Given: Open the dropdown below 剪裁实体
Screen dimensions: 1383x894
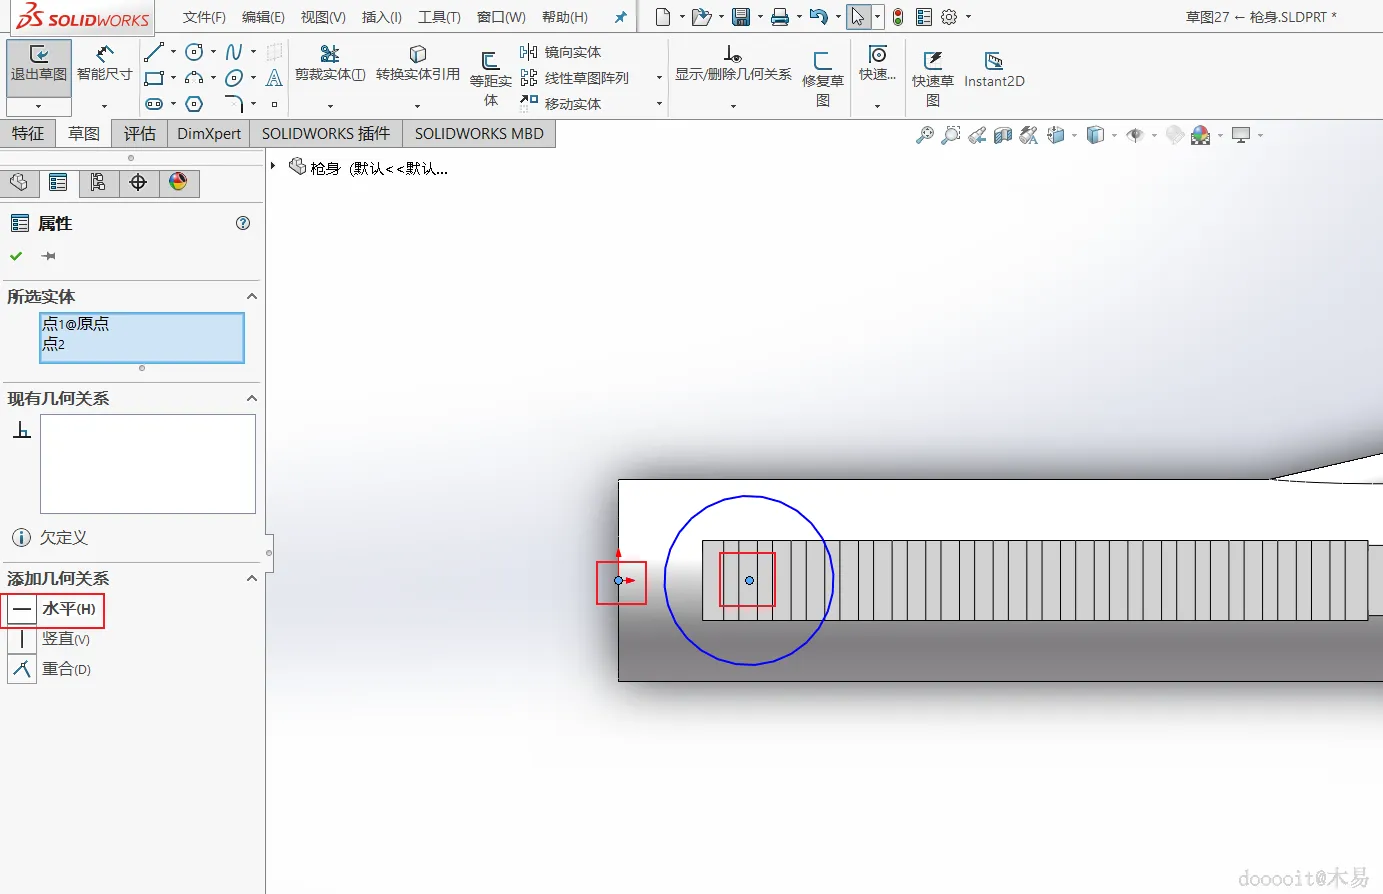Looking at the screenshot, I should point(330,105).
